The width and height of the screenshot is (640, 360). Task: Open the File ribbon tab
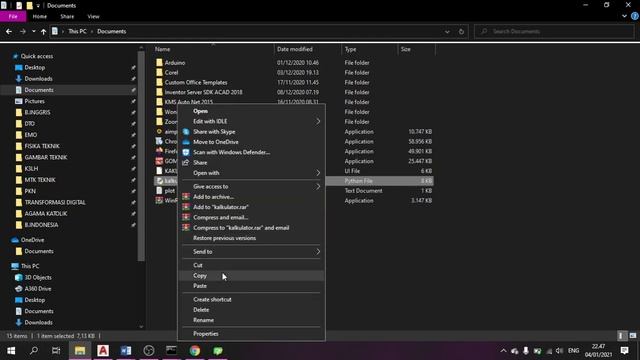(13, 16)
